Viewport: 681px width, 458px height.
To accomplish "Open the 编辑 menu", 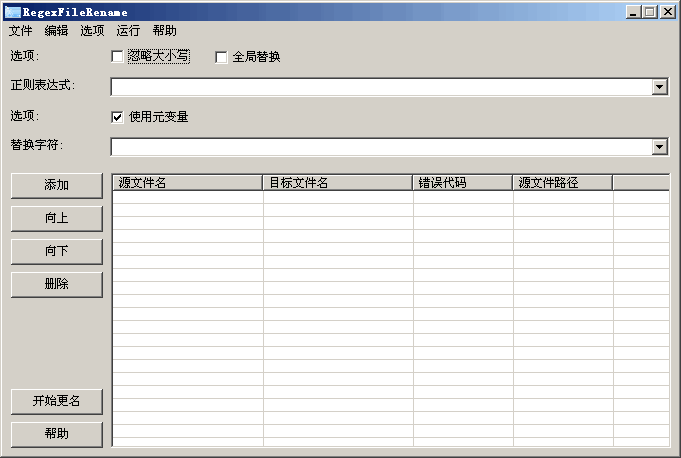I will click(56, 31).
